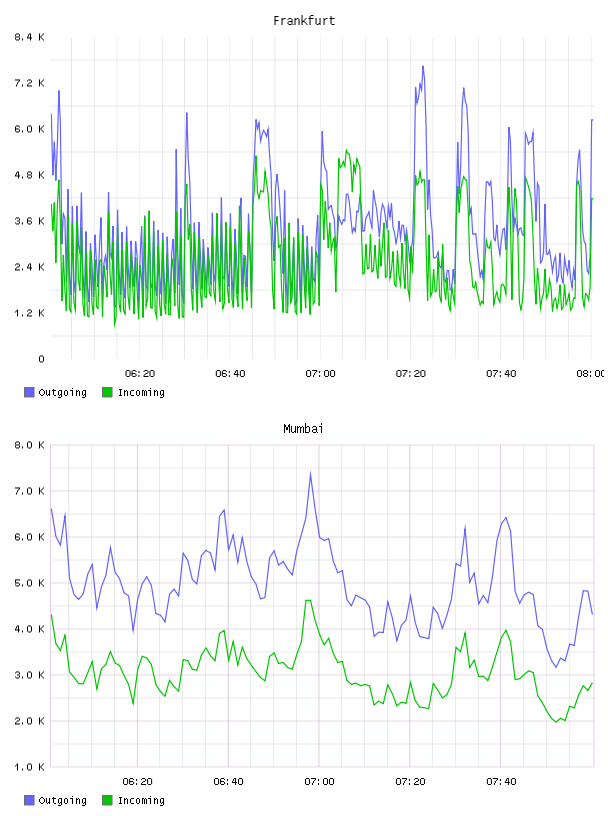Click the Frankfurt Outgoing blue legend swatch
The height and width of the screenshot is (816, 608).
pos(29,392)
